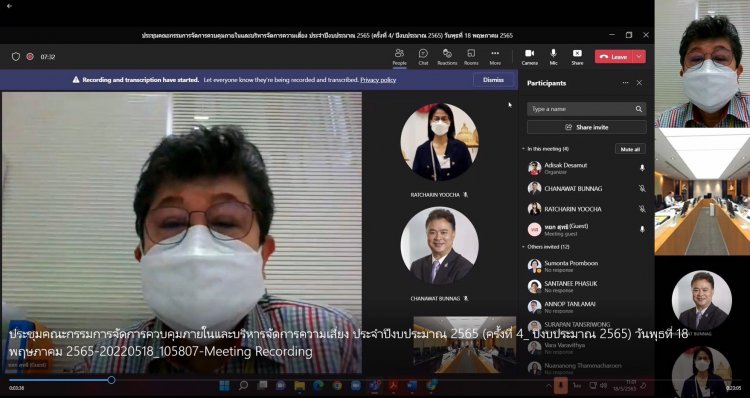Click the main speaker video feed
The width and height of the screenshot is (750, 398).
(x=182, y=232)
